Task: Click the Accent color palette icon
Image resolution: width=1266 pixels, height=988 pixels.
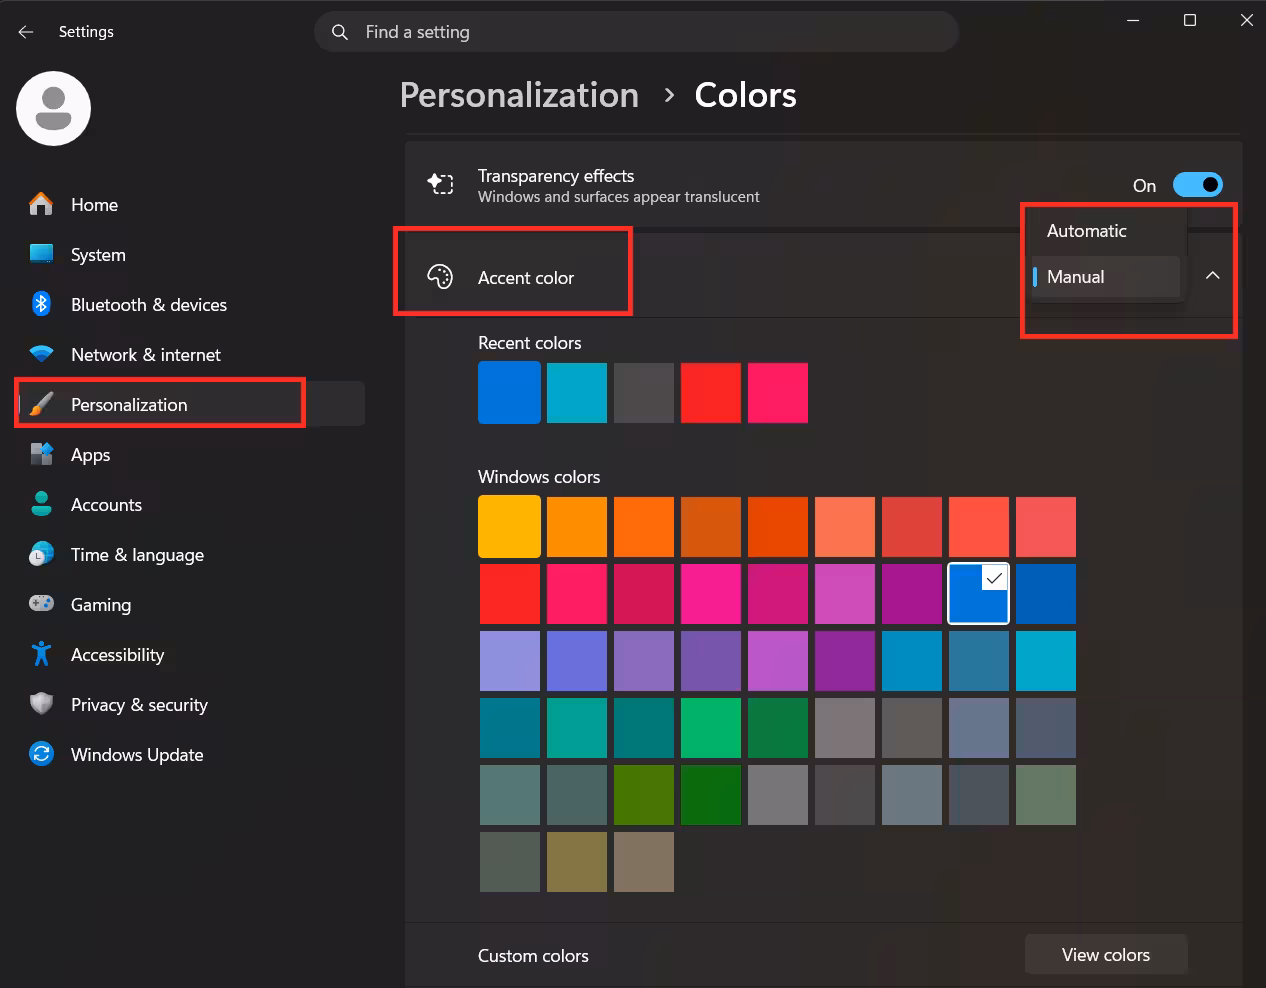Action: [440, 277]
